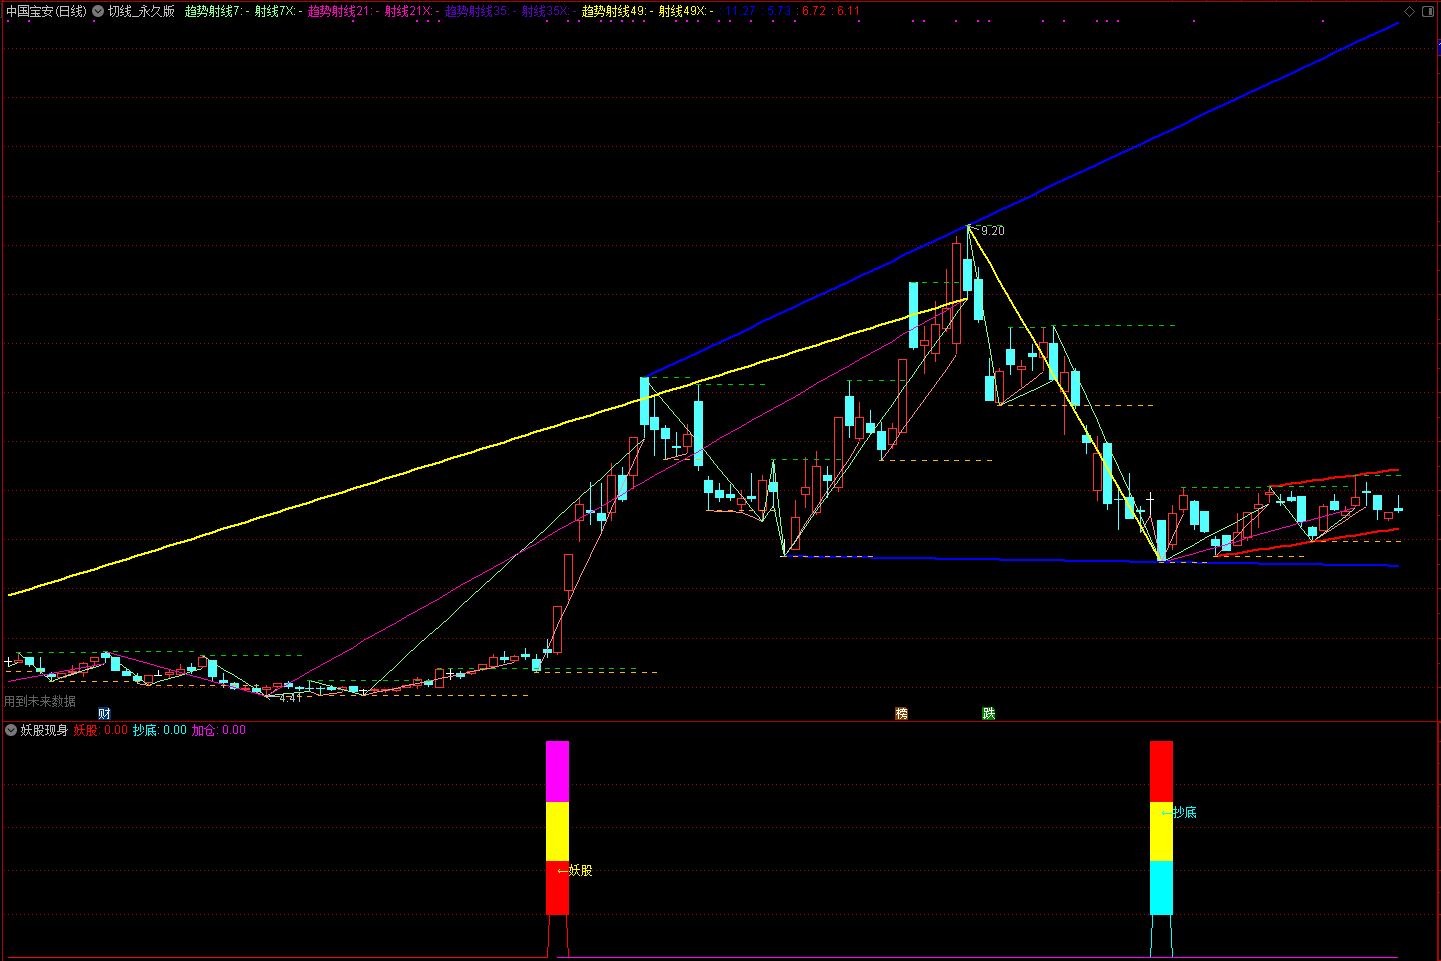
Task: Click the blue 11.27 value
Action: click(x=740, y=12)
